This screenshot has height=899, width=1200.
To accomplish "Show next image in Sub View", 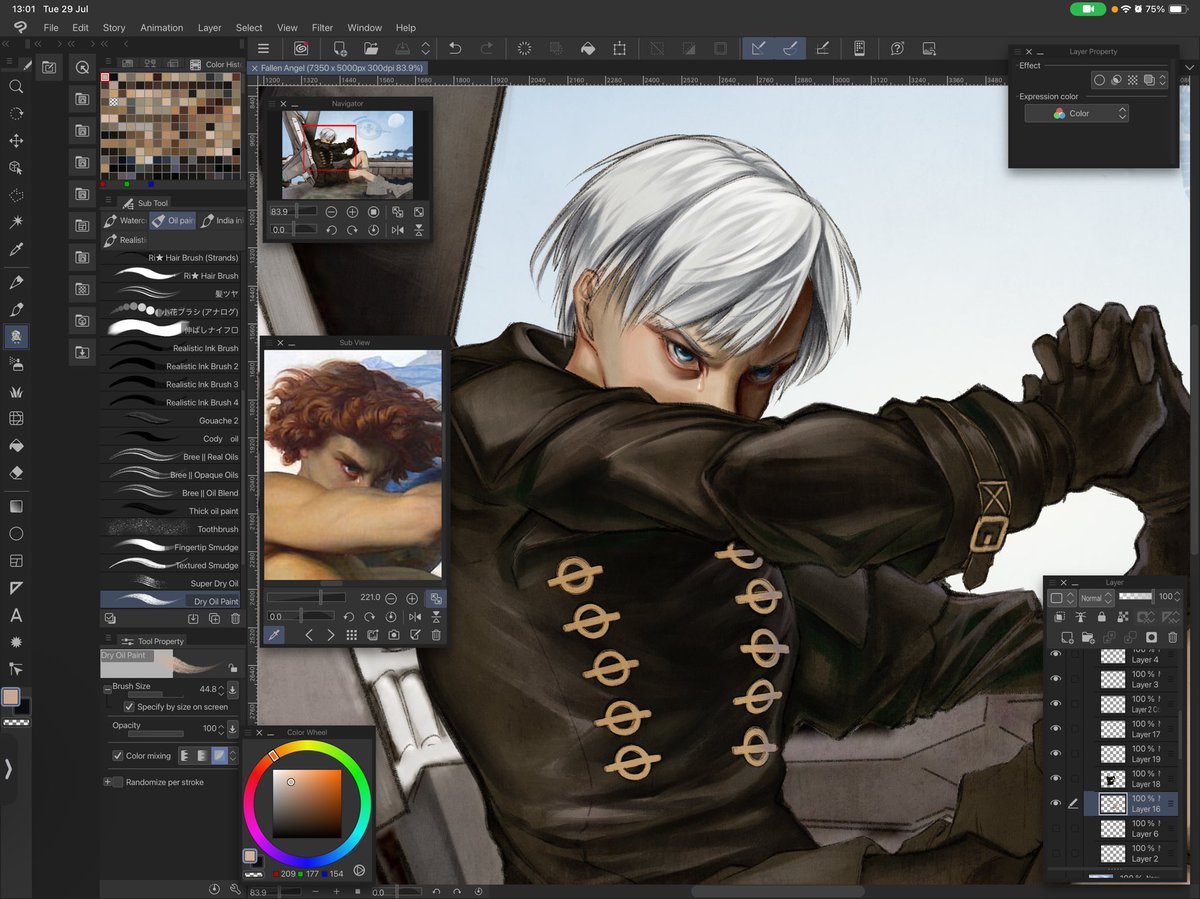I will pos(330,635).
